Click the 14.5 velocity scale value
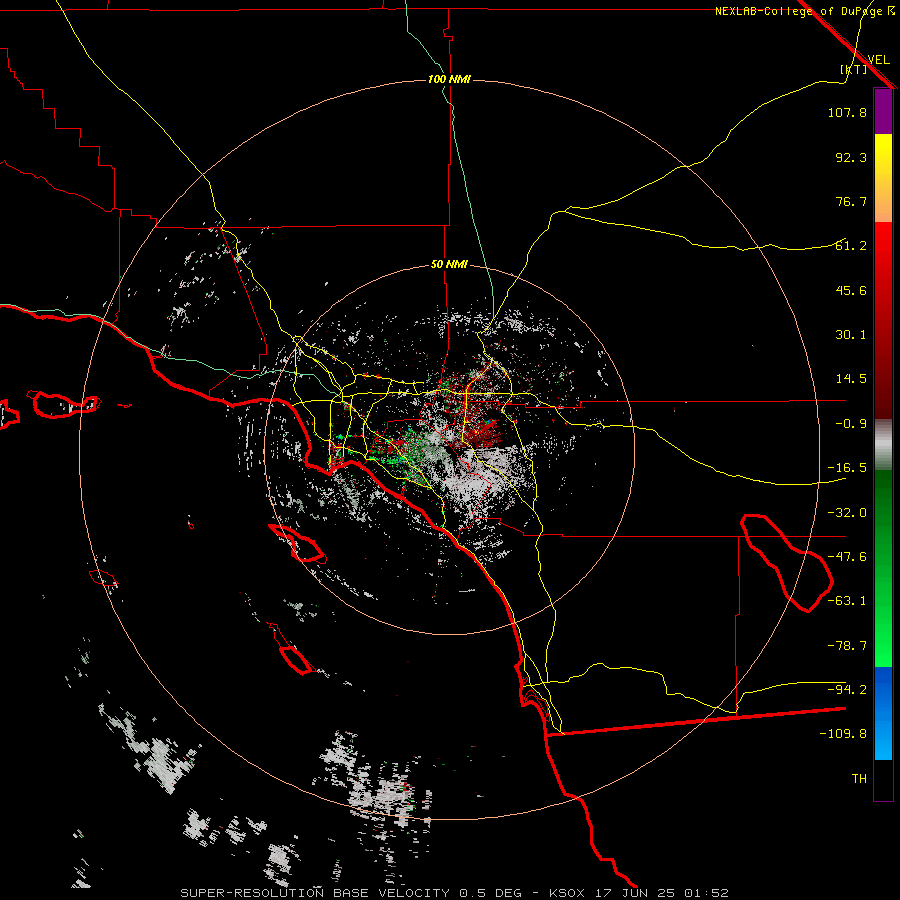Viewport: 900px width, 900px height. [851, 379]
